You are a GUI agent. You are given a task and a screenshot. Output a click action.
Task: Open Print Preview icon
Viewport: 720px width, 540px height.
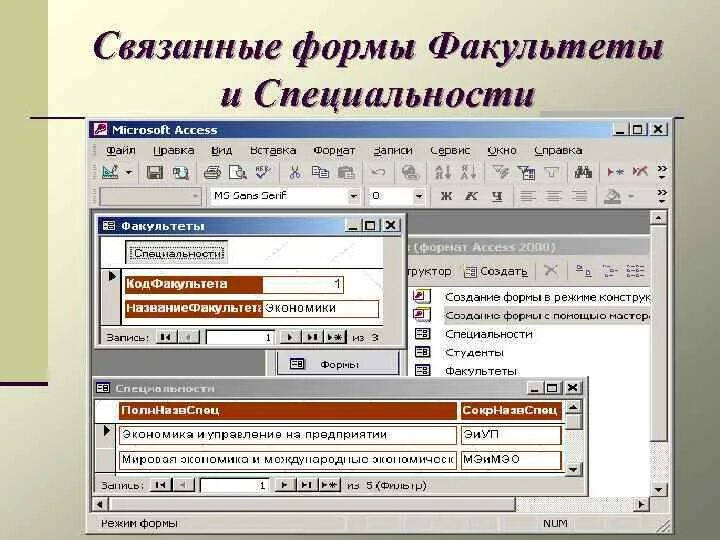pyautogui.click(x=237, y=173)
